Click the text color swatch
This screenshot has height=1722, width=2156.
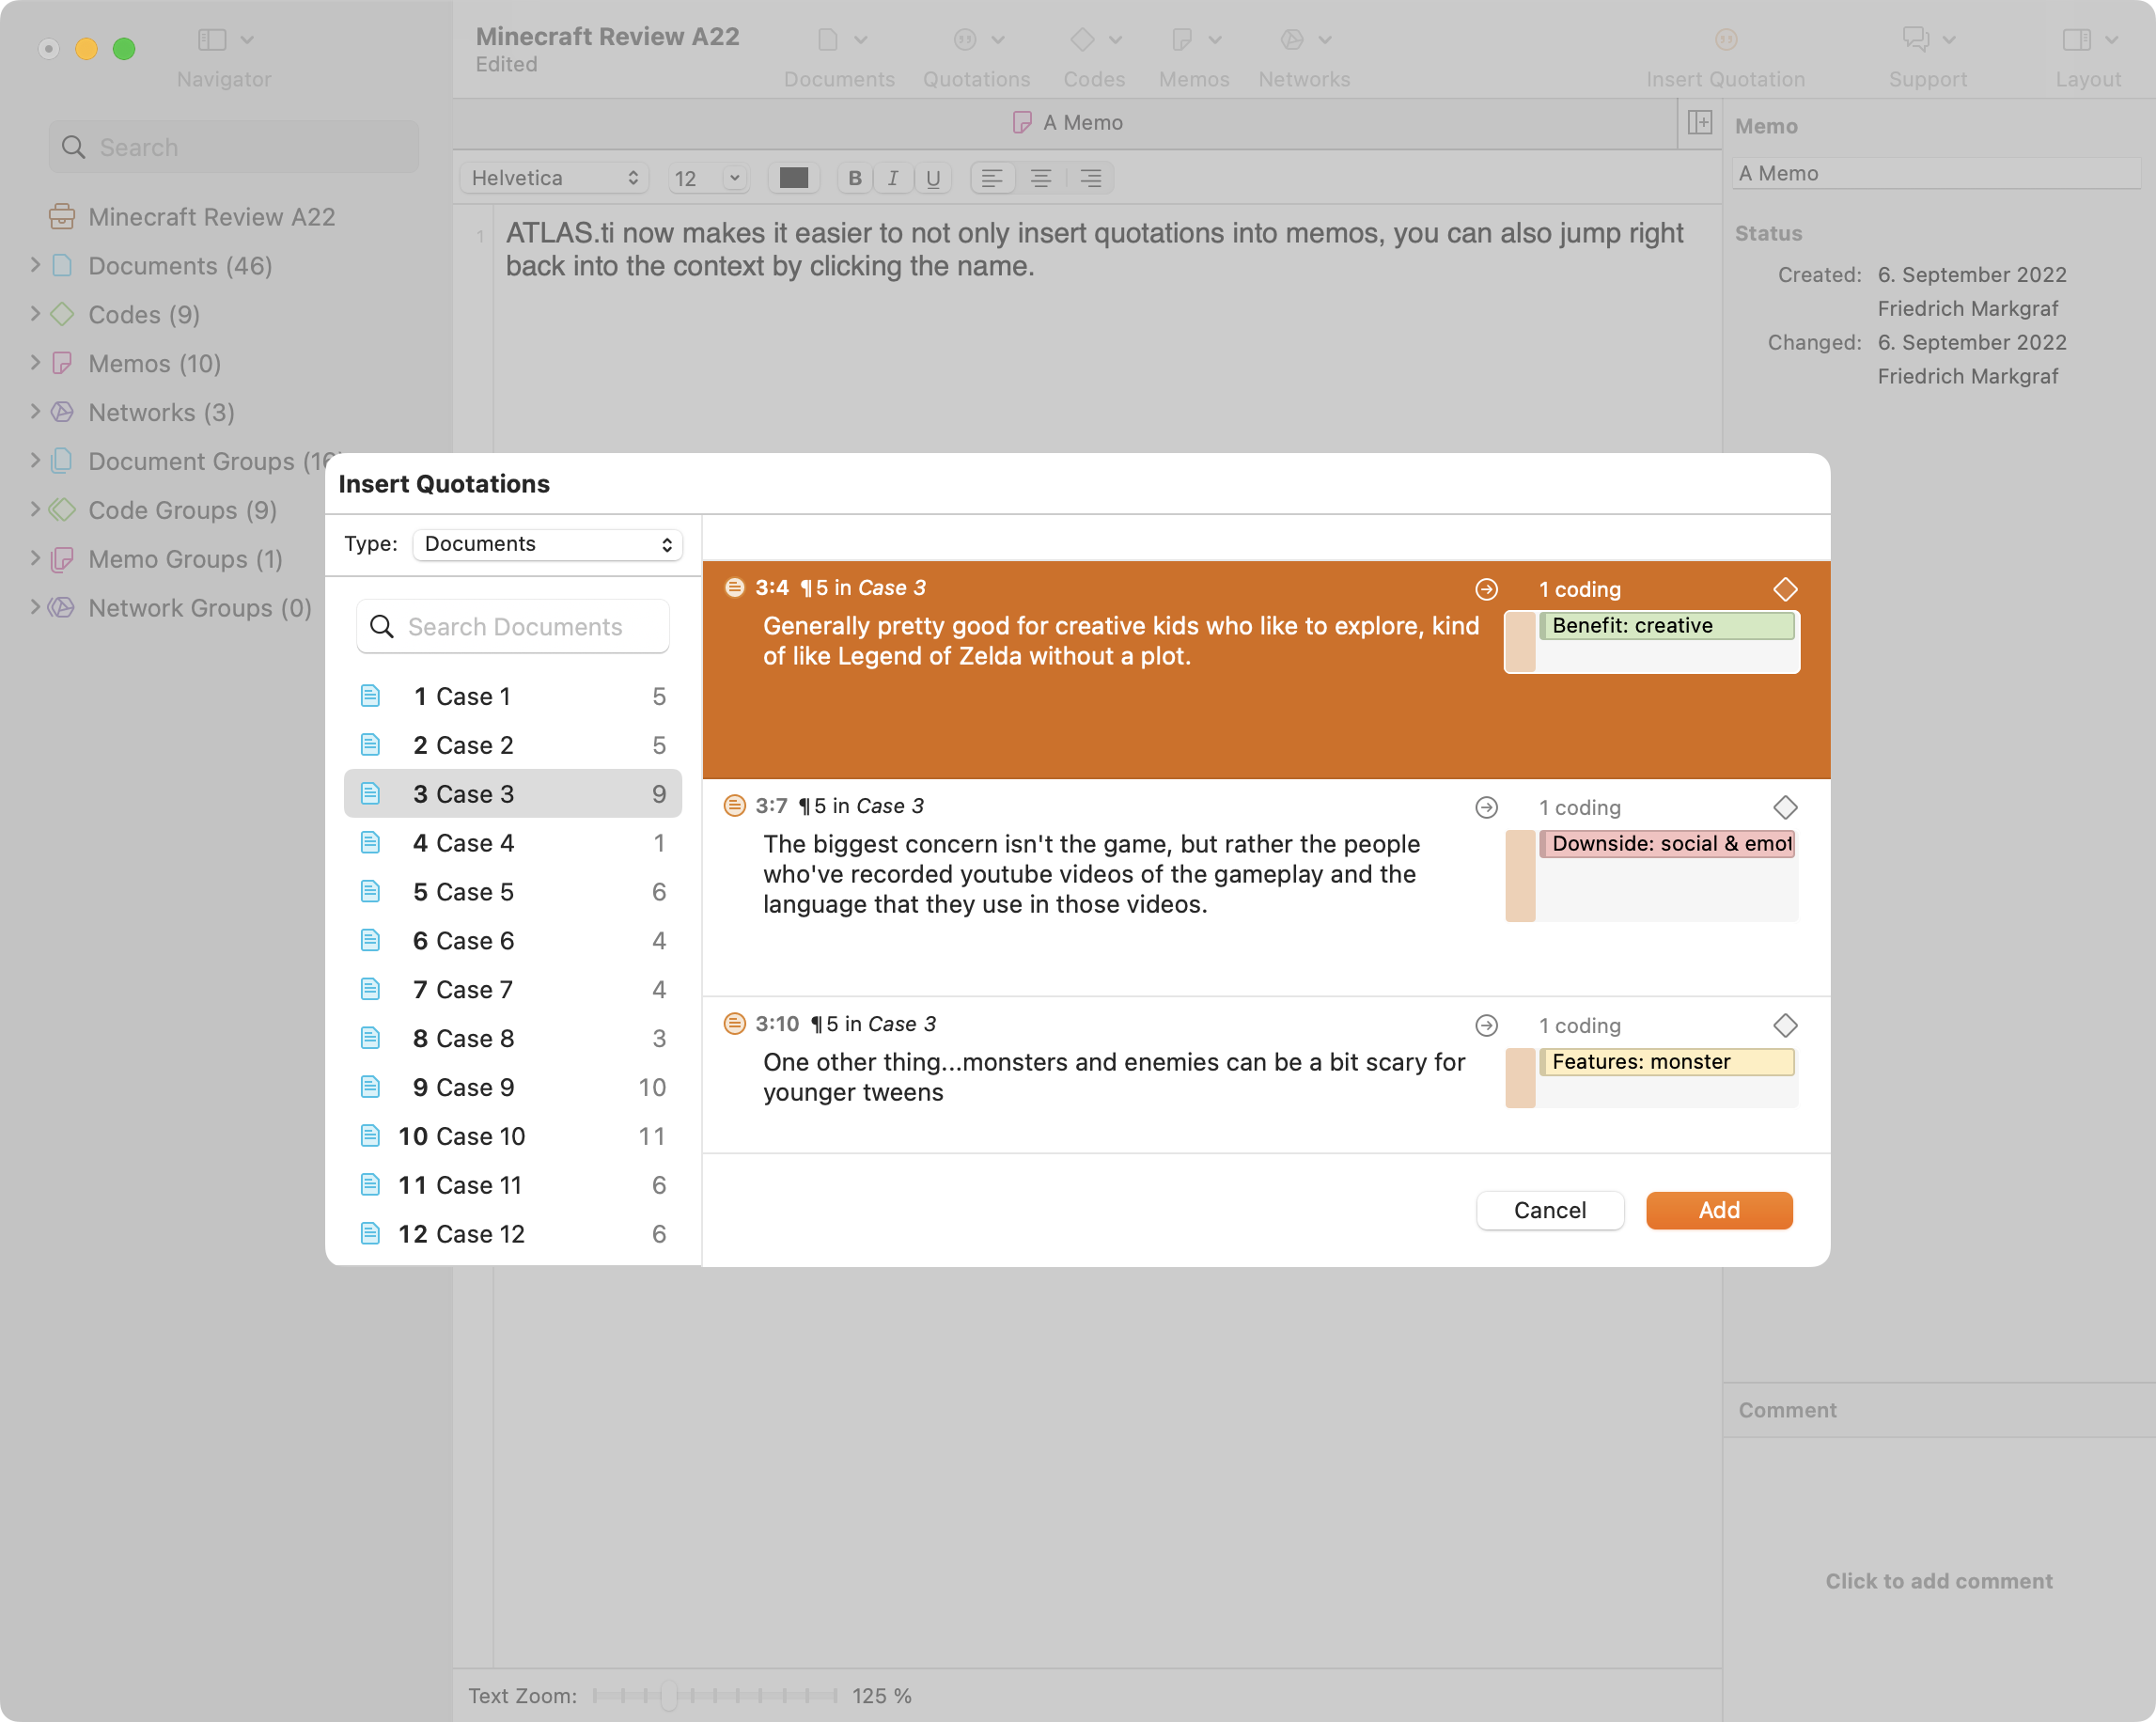793,178
